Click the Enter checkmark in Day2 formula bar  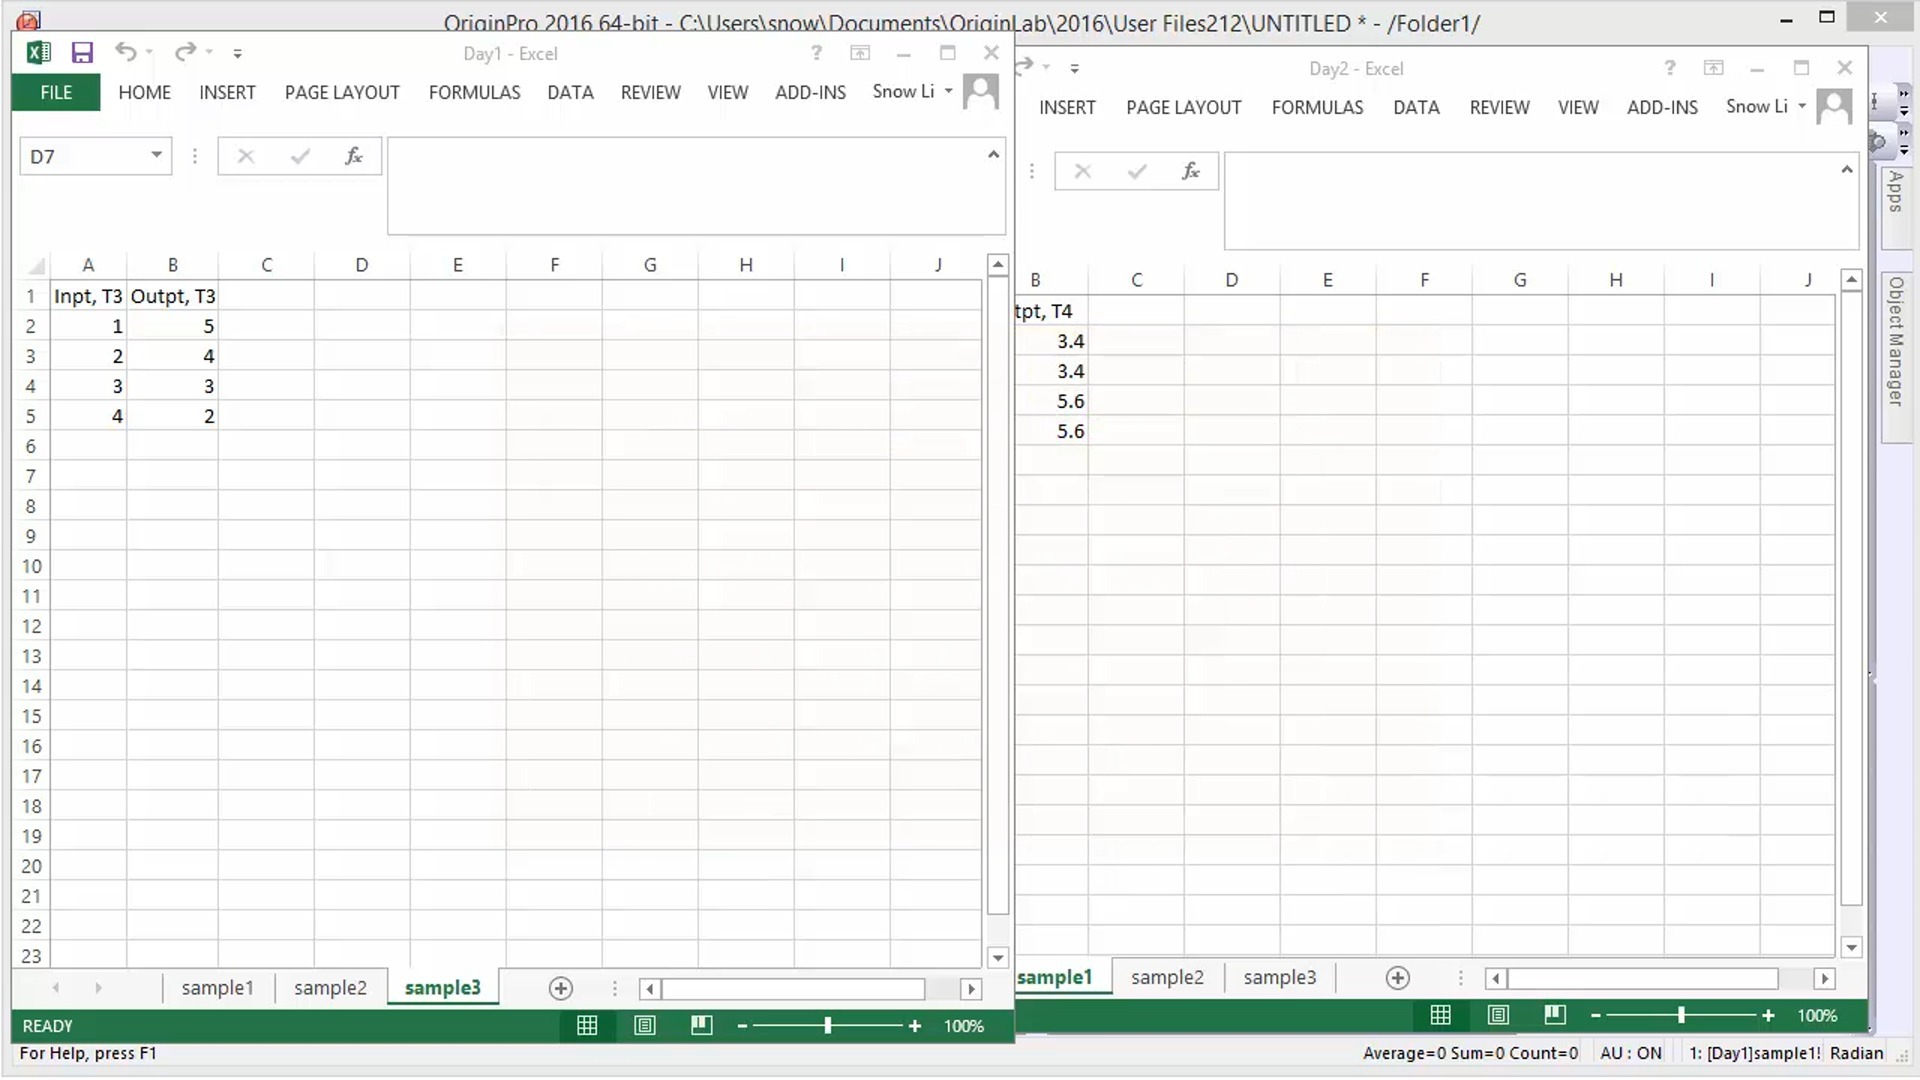1137,171
